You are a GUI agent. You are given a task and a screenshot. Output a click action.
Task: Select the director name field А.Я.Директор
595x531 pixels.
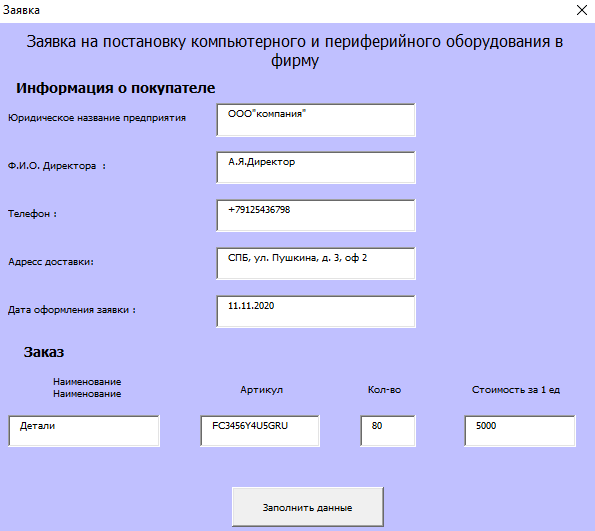click(x=316, y=168)
